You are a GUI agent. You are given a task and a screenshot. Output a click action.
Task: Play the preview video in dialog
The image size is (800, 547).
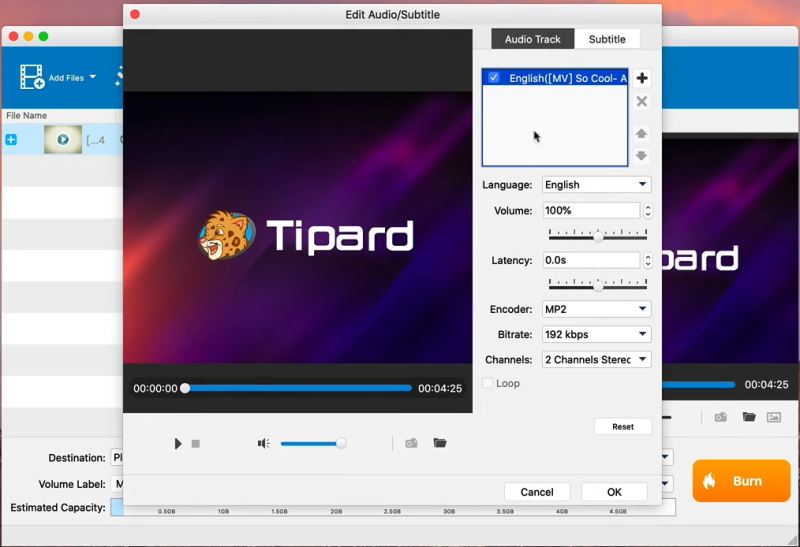coord(178,443)
